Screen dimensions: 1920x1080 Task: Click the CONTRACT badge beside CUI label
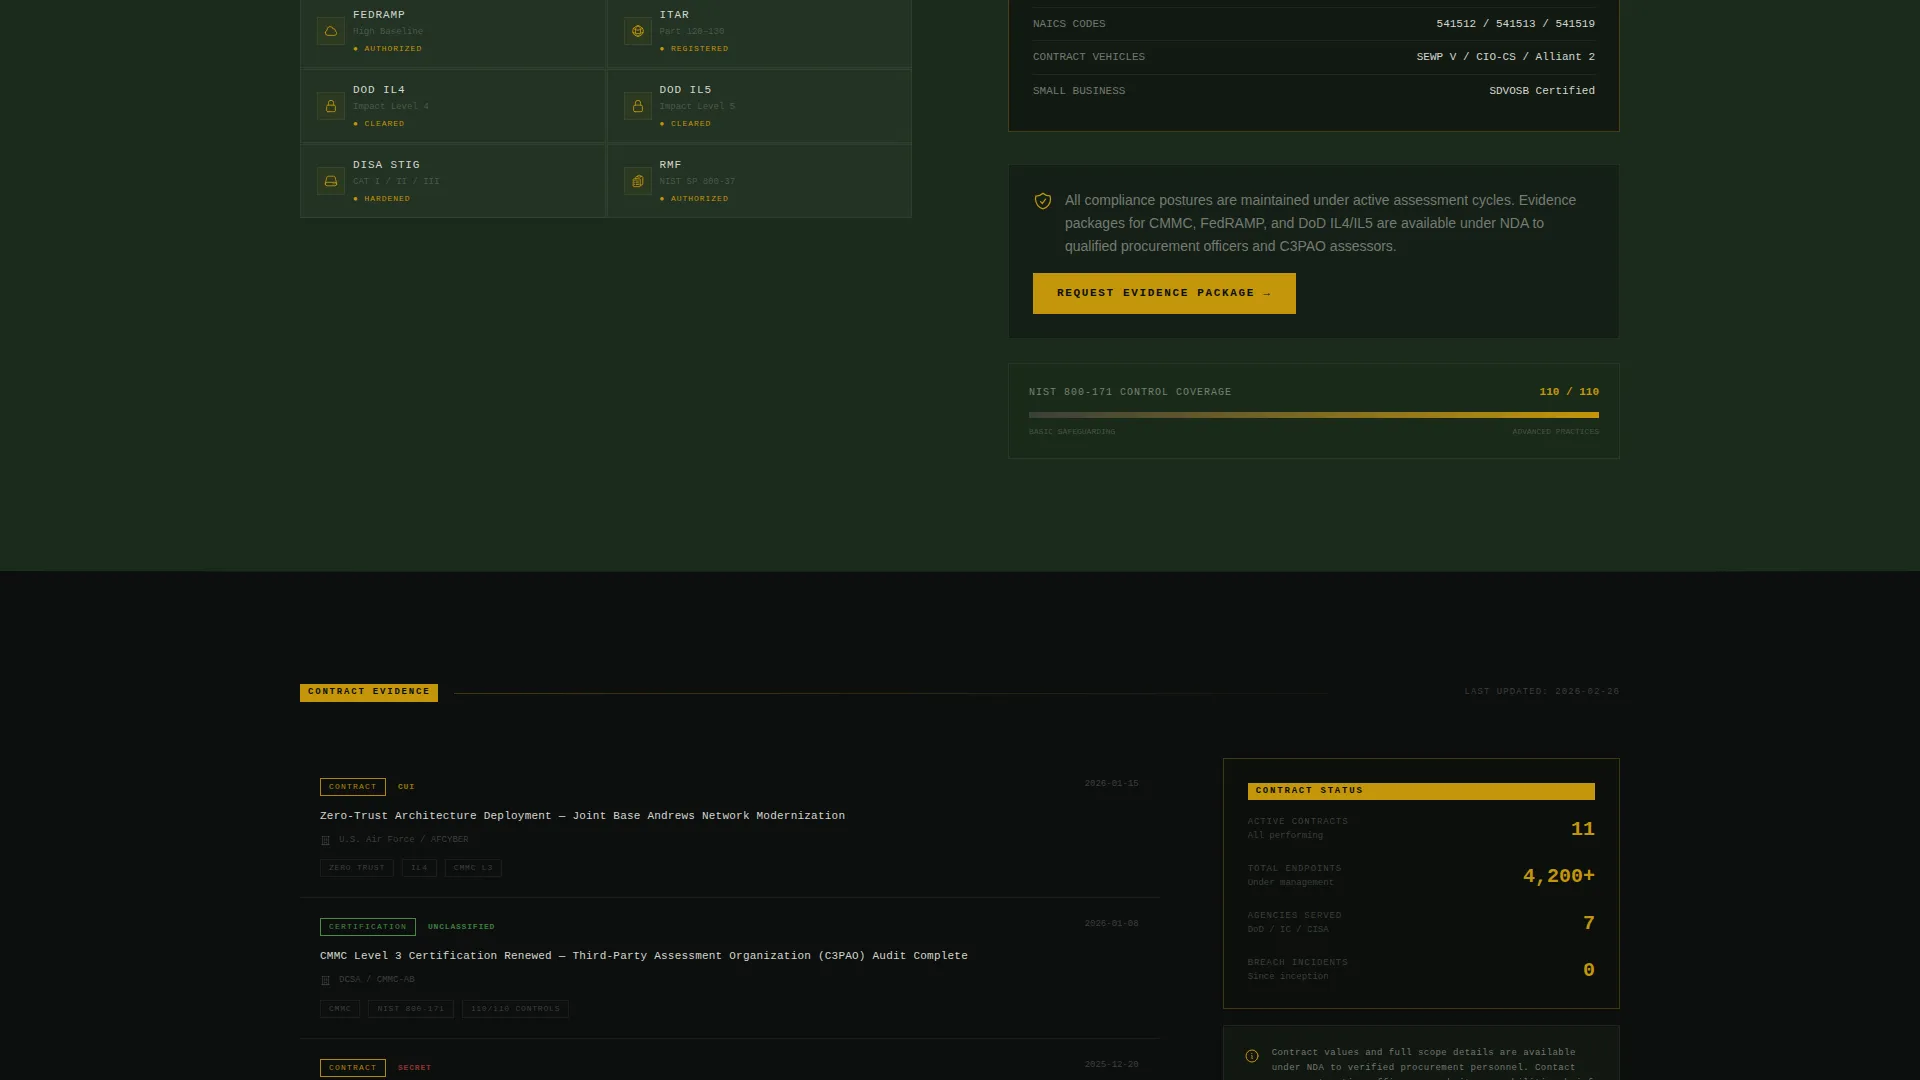coord(353,787)
